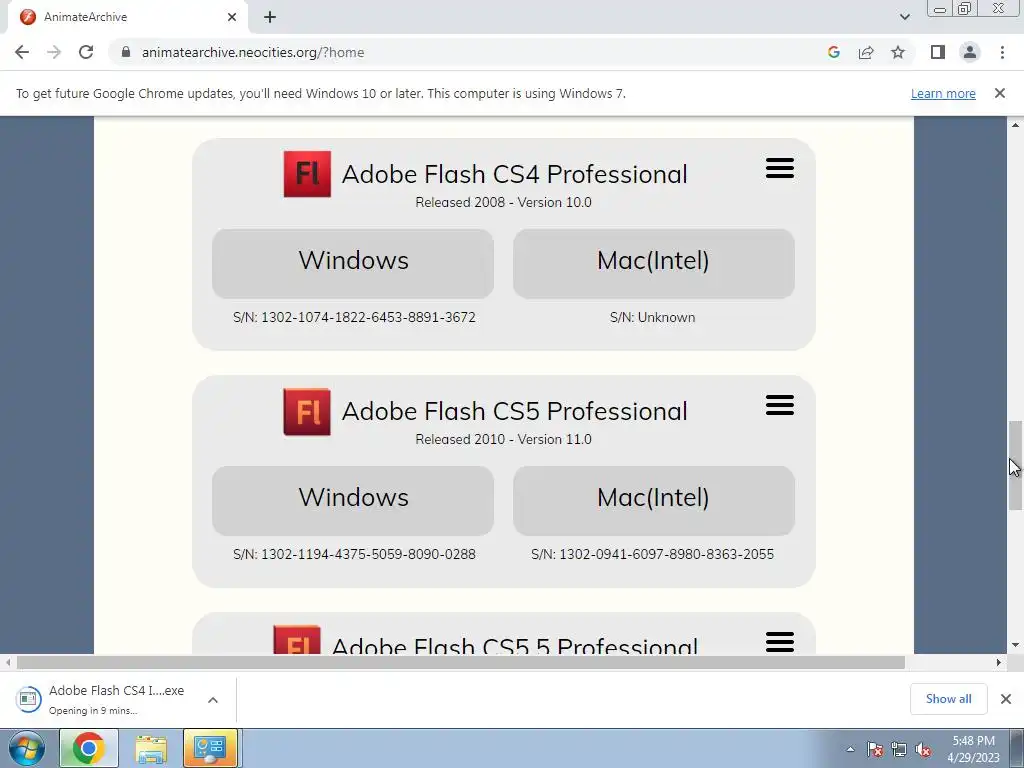Click the horizontal scrollbar thumb
1024x768 pixels.
click(460, 662)
